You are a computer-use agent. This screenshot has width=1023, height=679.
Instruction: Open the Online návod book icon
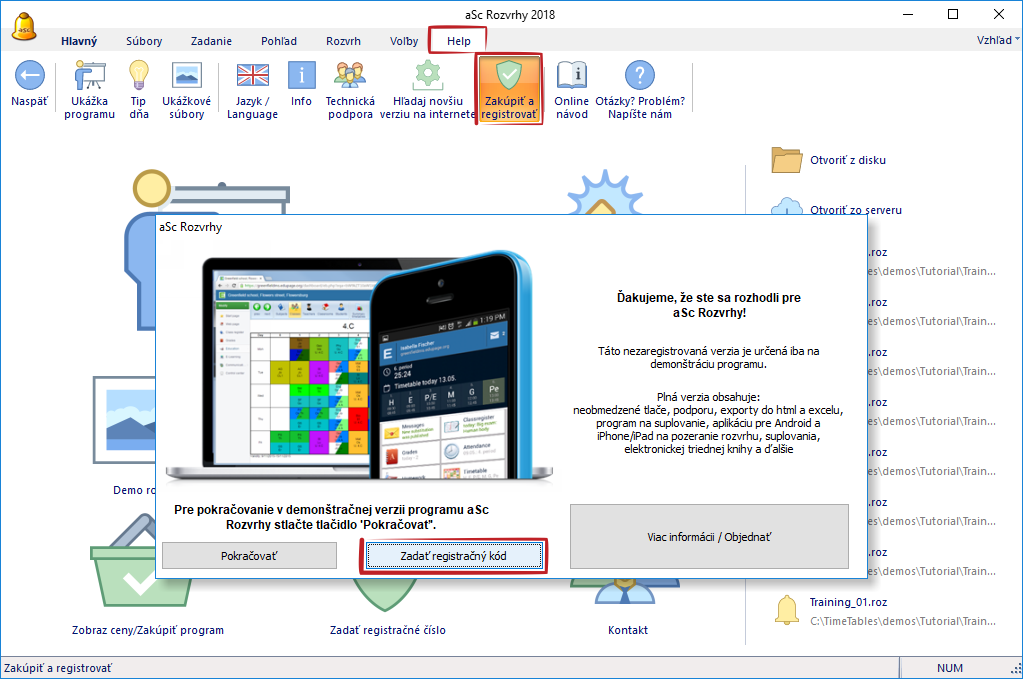[571, 77]
